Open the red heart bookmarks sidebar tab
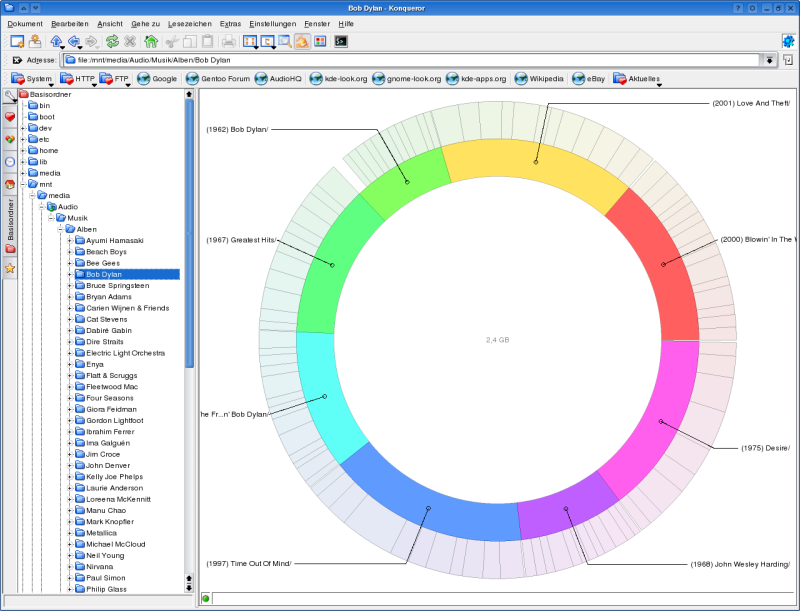This screenshot has height=611, width=800. pyautogui.click(x=10, y=117)
